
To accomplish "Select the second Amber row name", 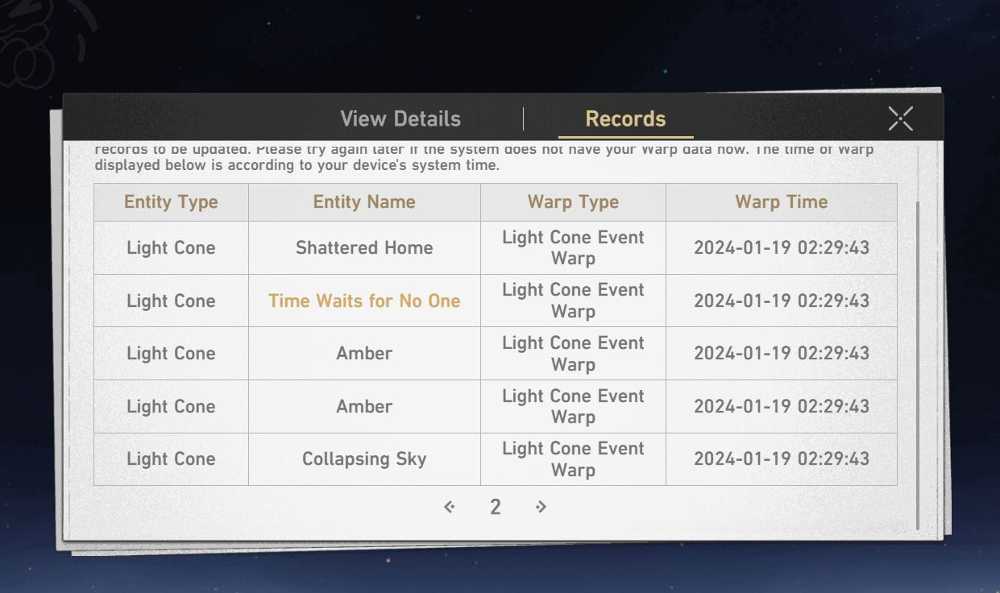I will (x=364, y=406).
